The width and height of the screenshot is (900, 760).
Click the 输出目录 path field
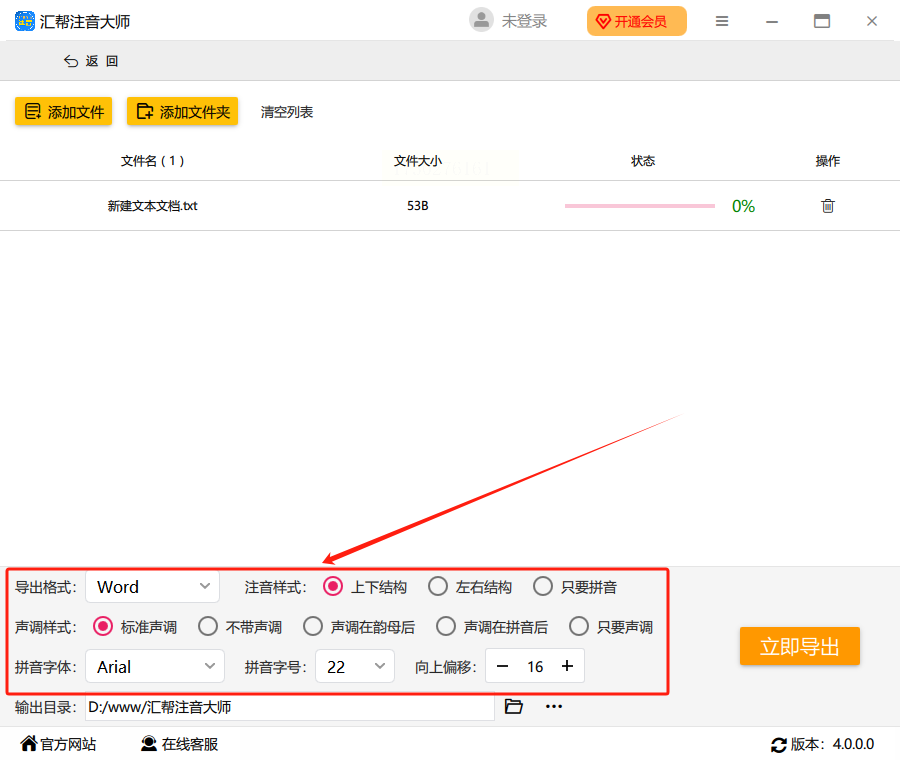point(290,707)
